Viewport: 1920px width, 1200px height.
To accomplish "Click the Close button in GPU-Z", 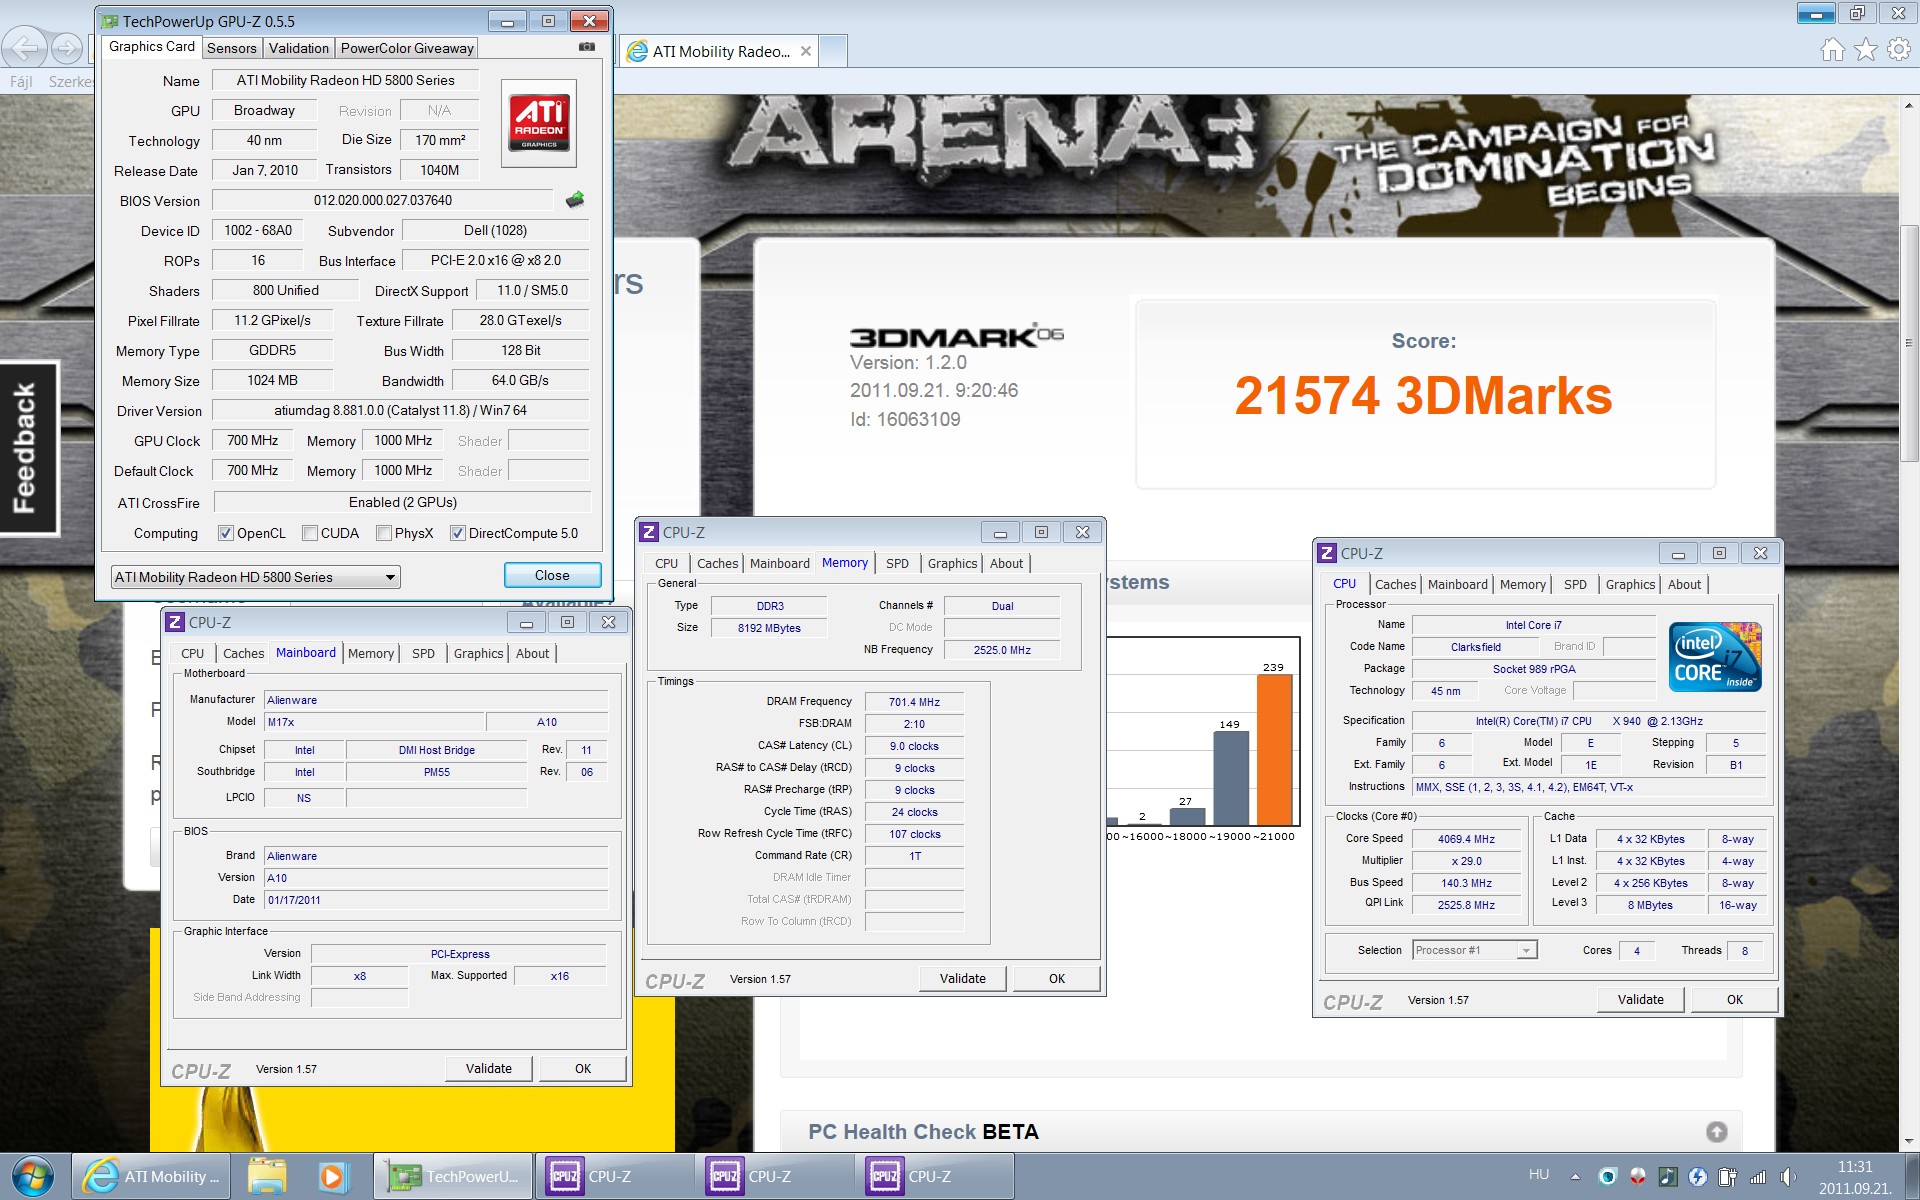I will 552,575.
